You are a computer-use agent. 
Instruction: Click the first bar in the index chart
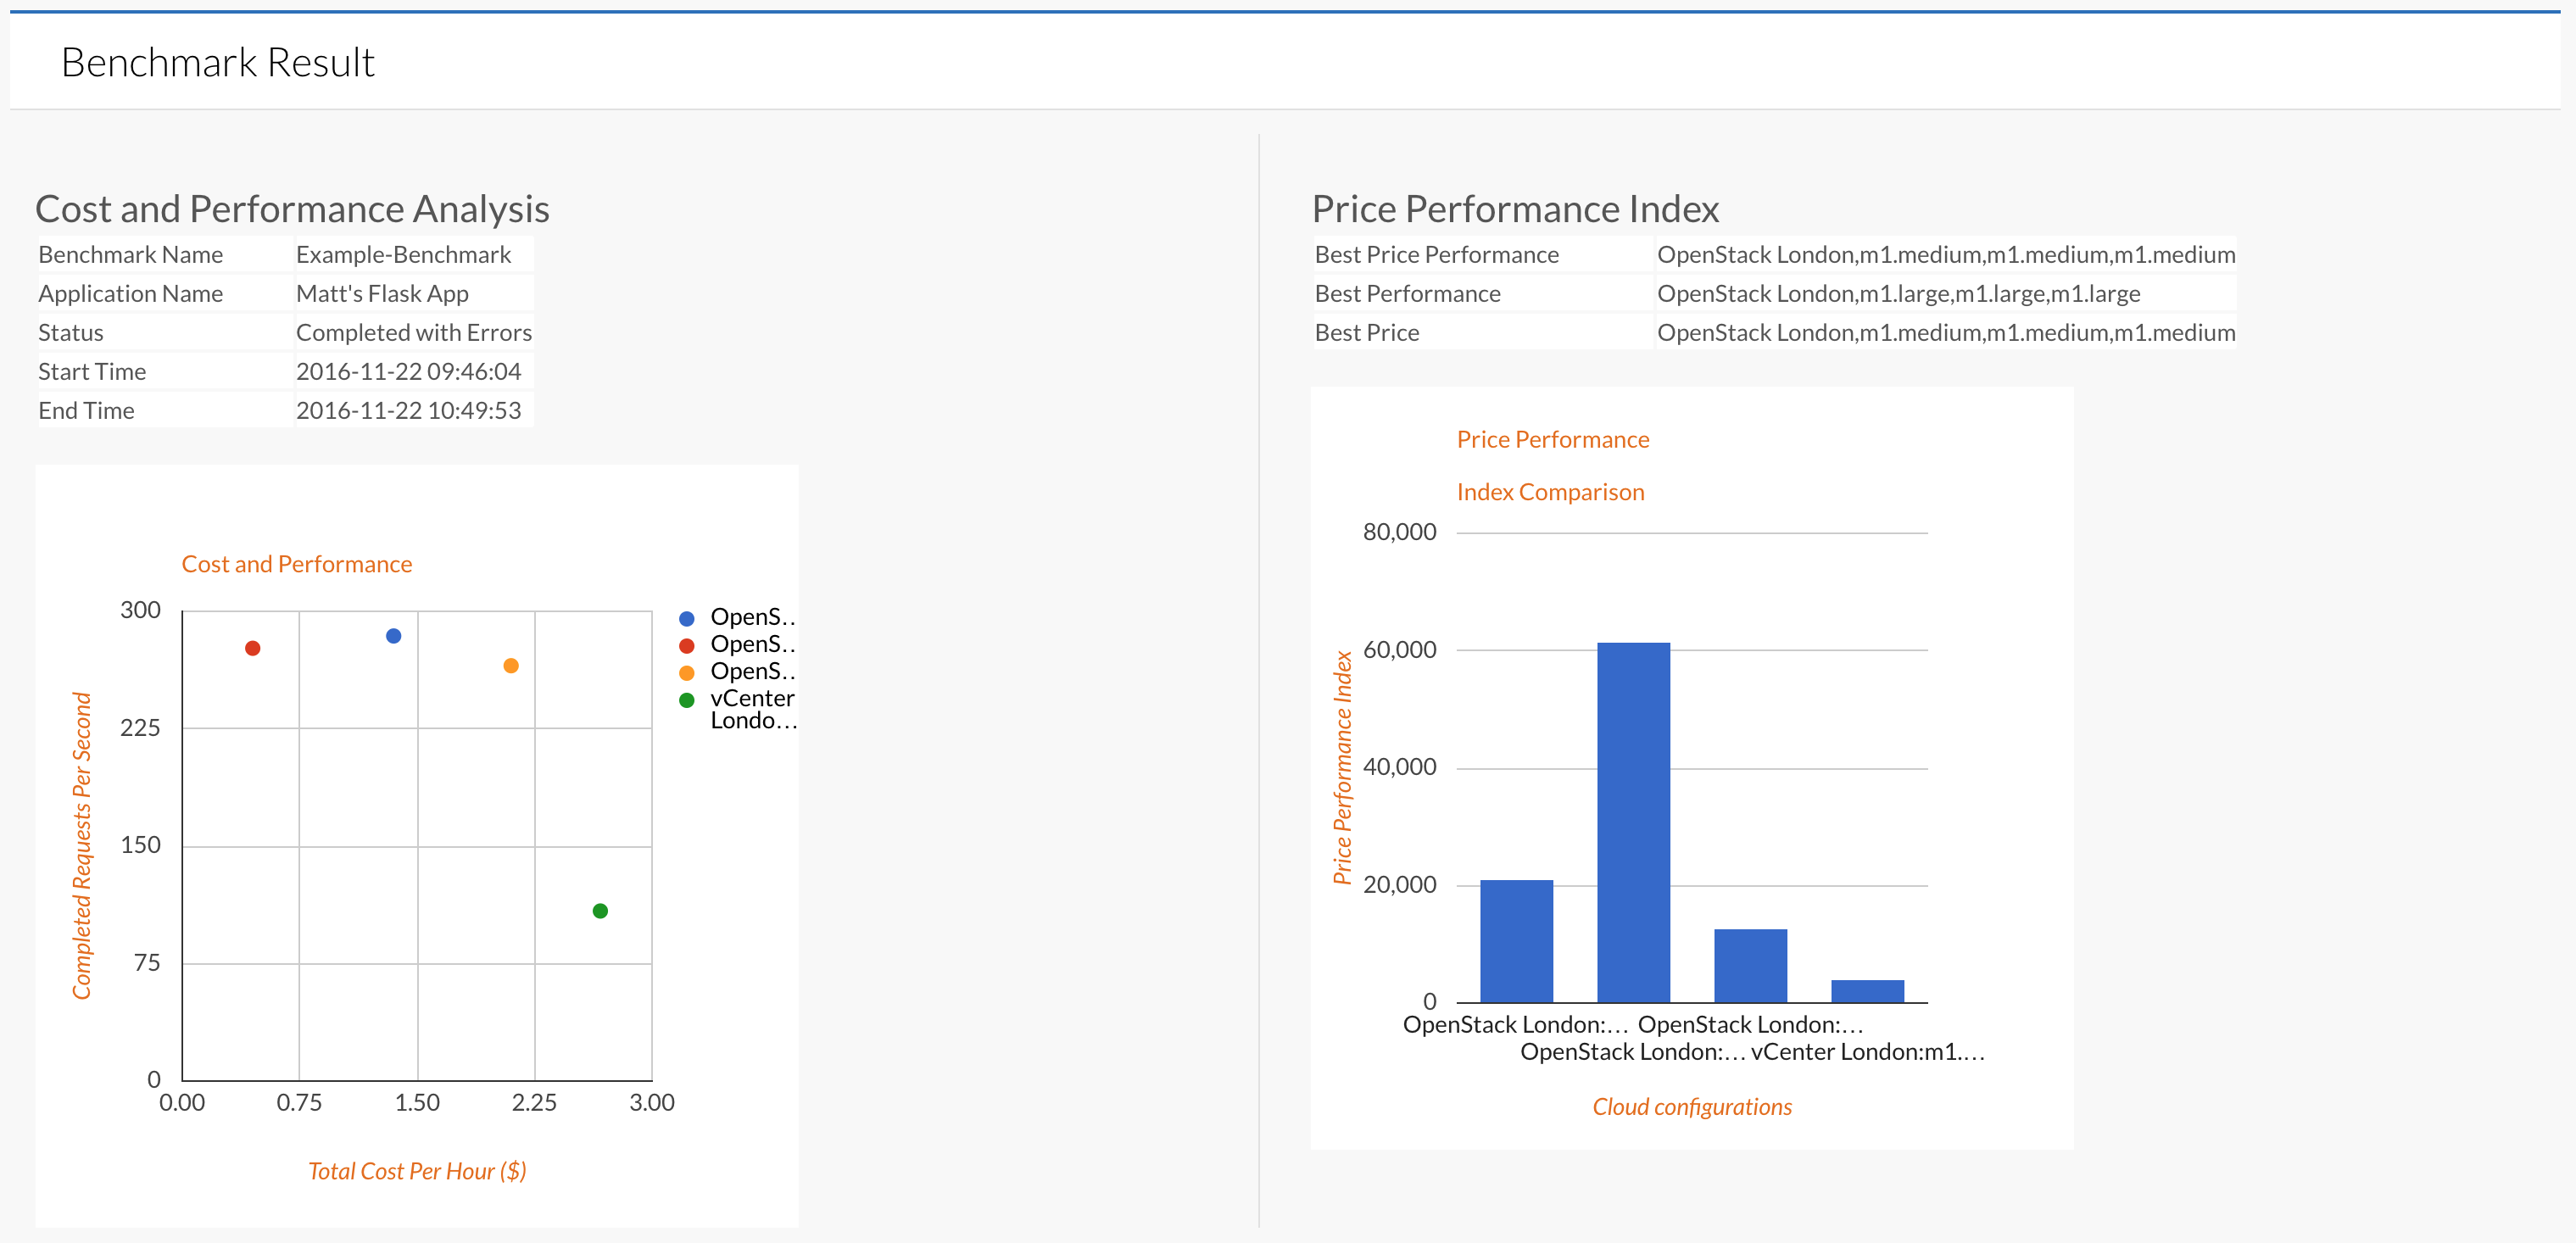(1516, 940)
